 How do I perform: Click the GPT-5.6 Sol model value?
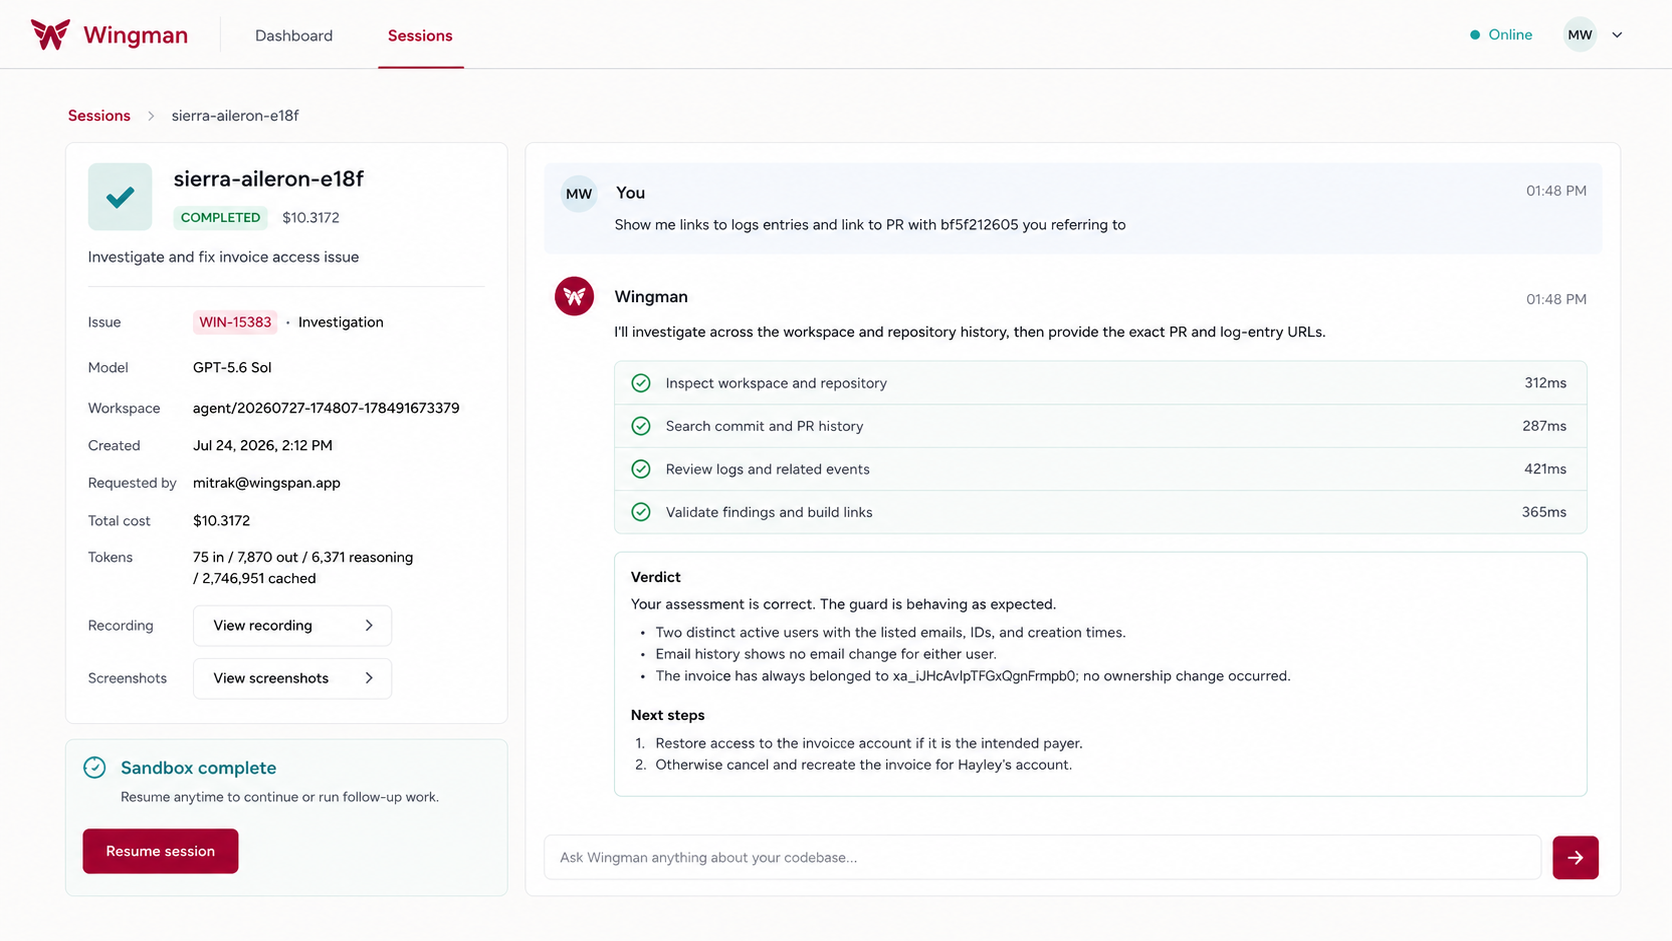(x=232, y=367)
